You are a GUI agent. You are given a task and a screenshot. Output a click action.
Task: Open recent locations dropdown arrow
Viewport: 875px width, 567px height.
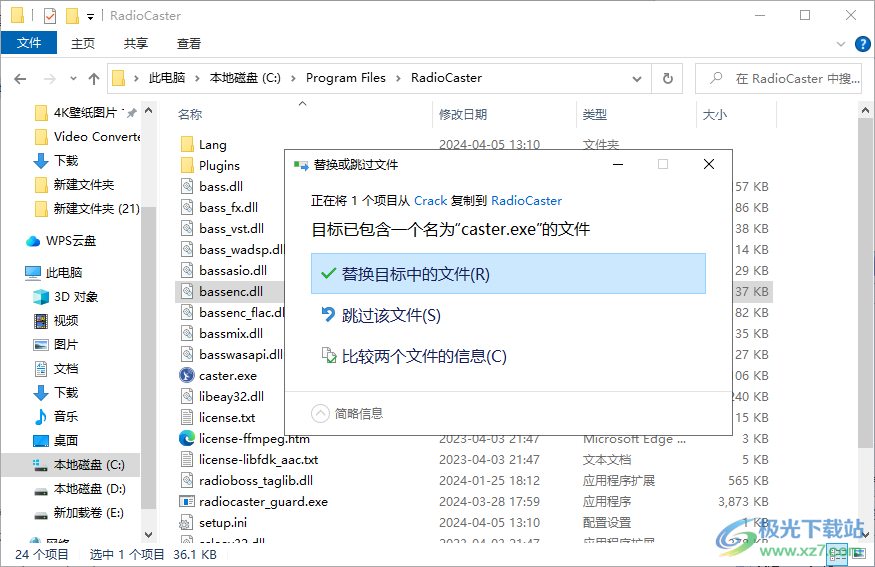tap(73, 79)
